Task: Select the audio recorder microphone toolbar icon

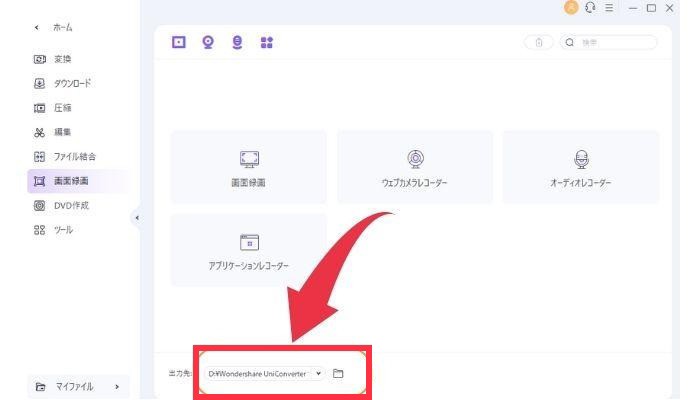Action: [237, 42]
